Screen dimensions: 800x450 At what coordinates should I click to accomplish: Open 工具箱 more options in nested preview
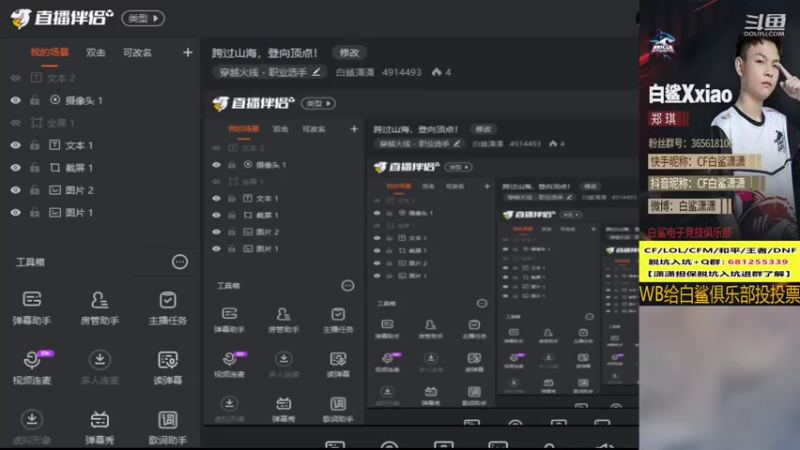coord(347,286)
